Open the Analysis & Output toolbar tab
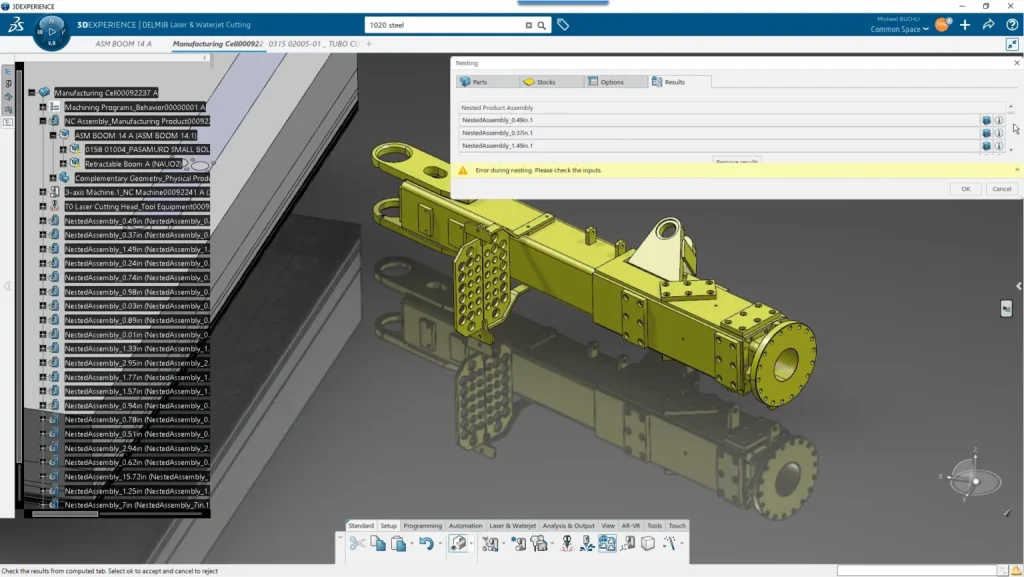1024x577 pixels. point(568,525)
